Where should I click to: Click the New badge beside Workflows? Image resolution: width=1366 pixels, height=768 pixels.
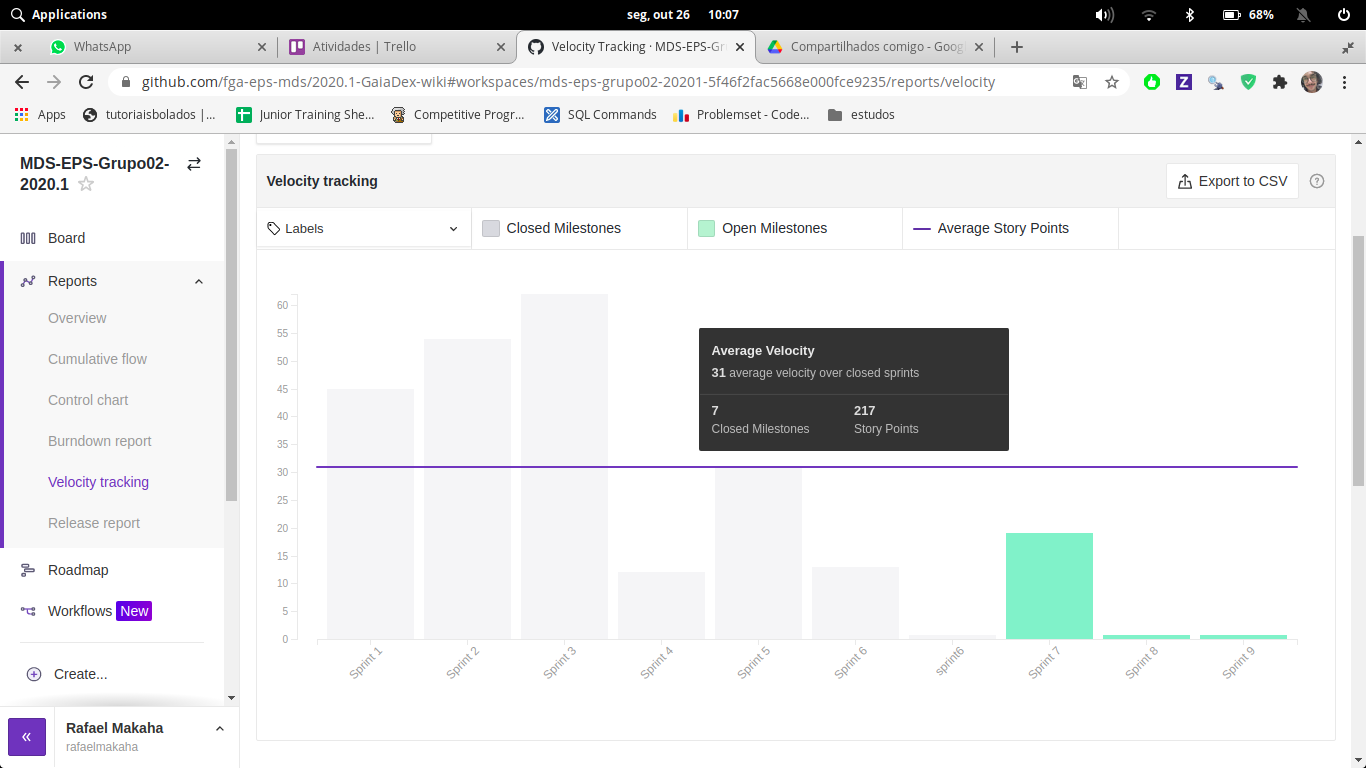pyautogui.click(x=134, y=611)
